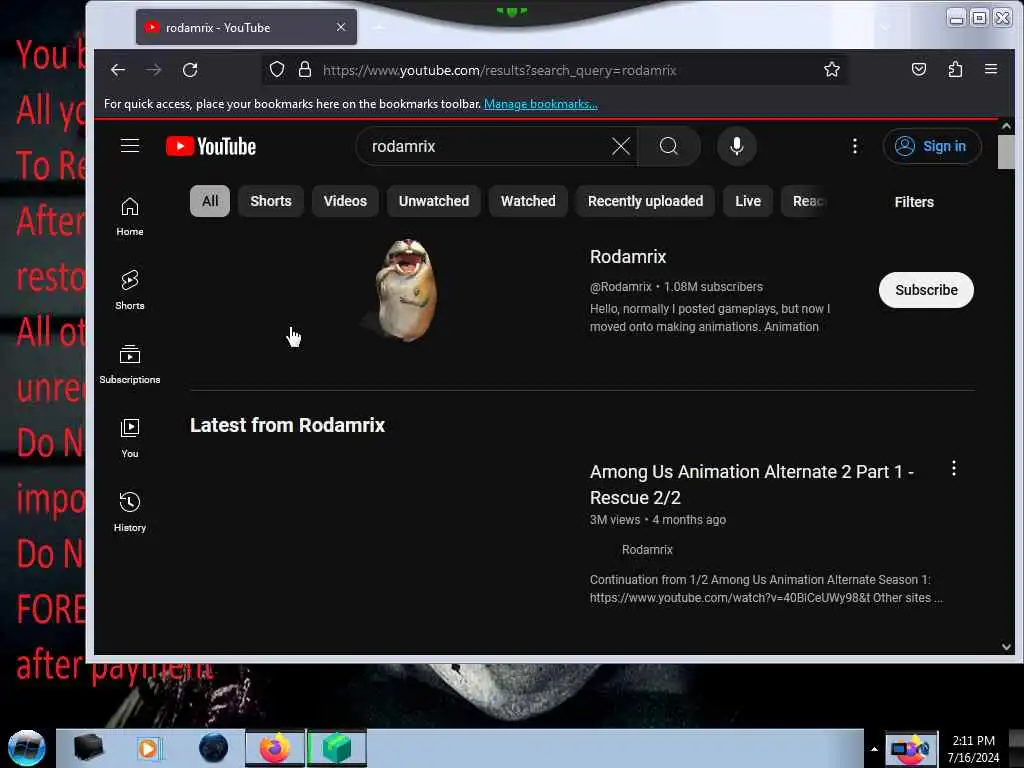Click the 3M views 4 months ago text
The image size is (1024, 768).
coord(658,520)
